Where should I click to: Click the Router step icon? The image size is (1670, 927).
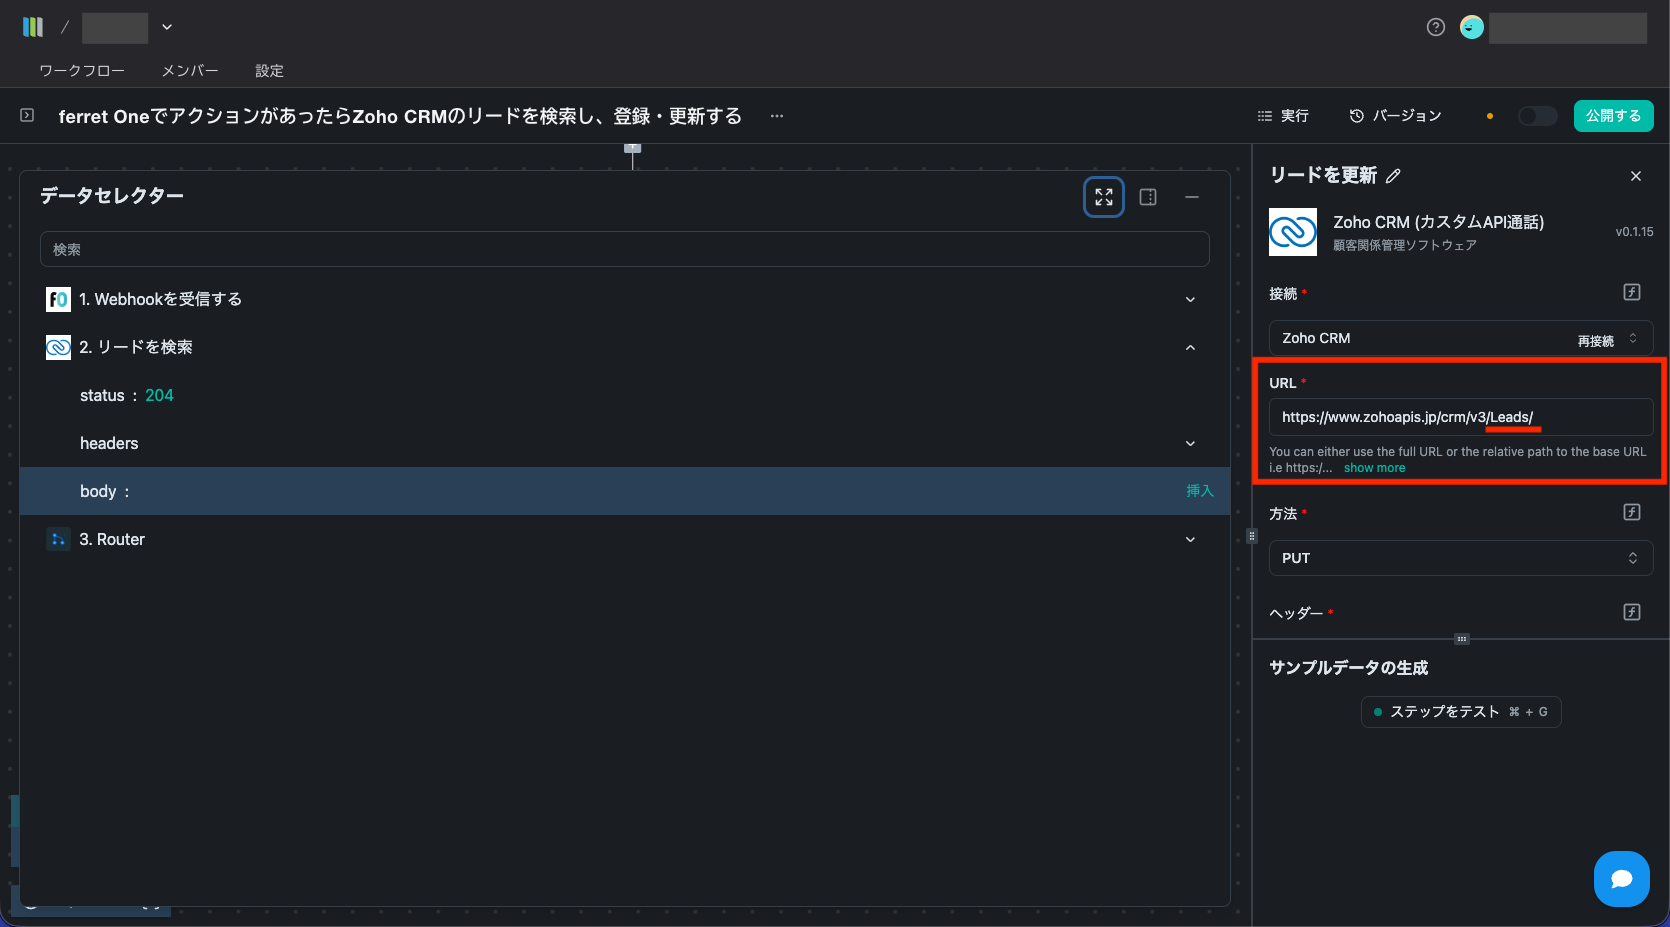[58, 539]
